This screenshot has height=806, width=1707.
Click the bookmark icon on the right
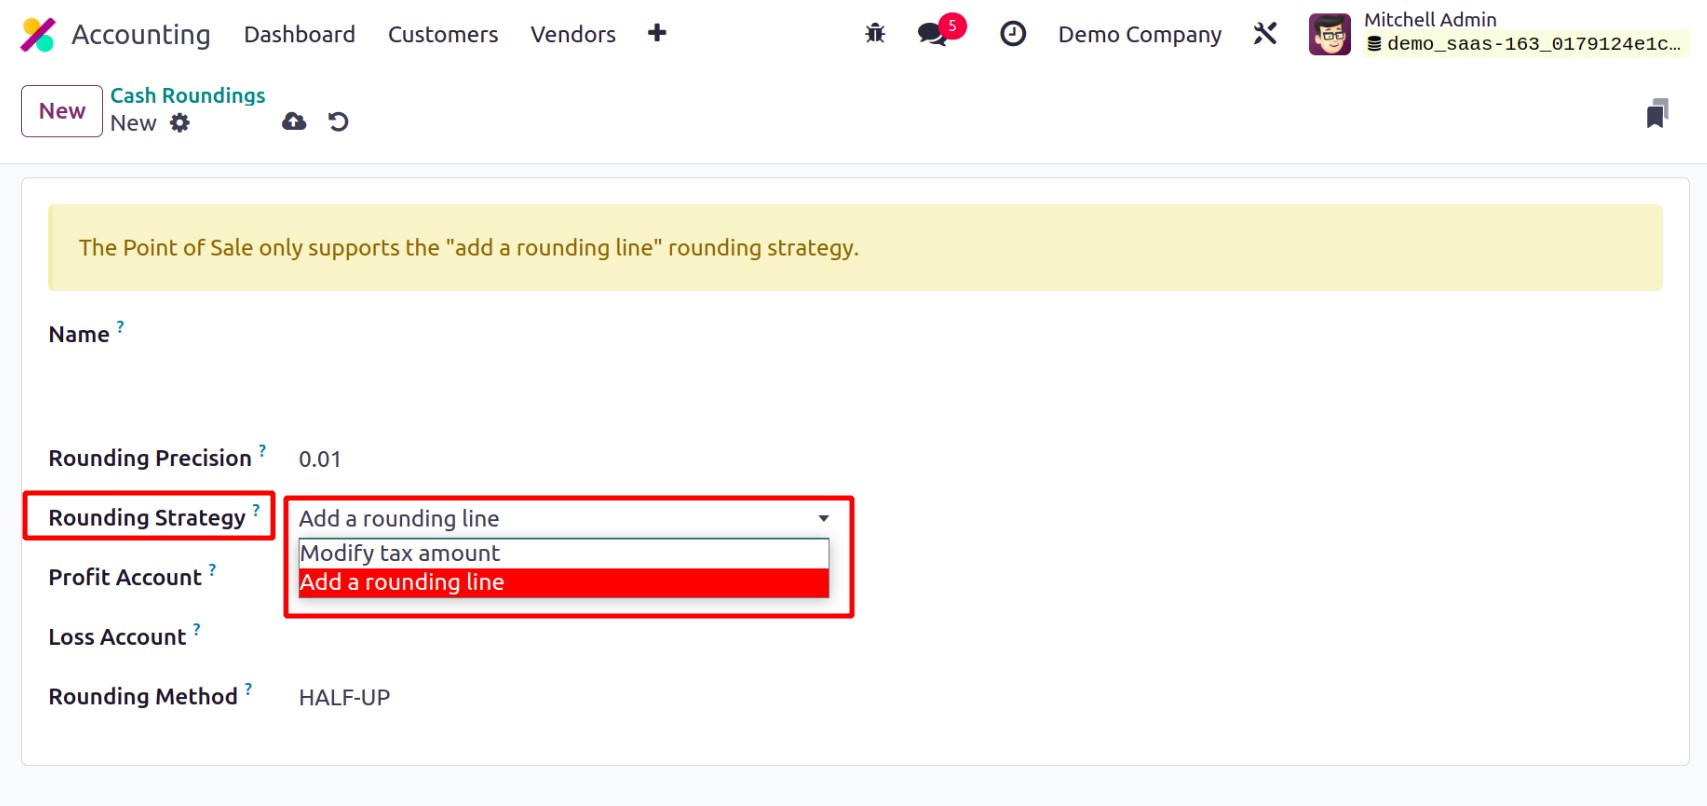(1657, 114)
